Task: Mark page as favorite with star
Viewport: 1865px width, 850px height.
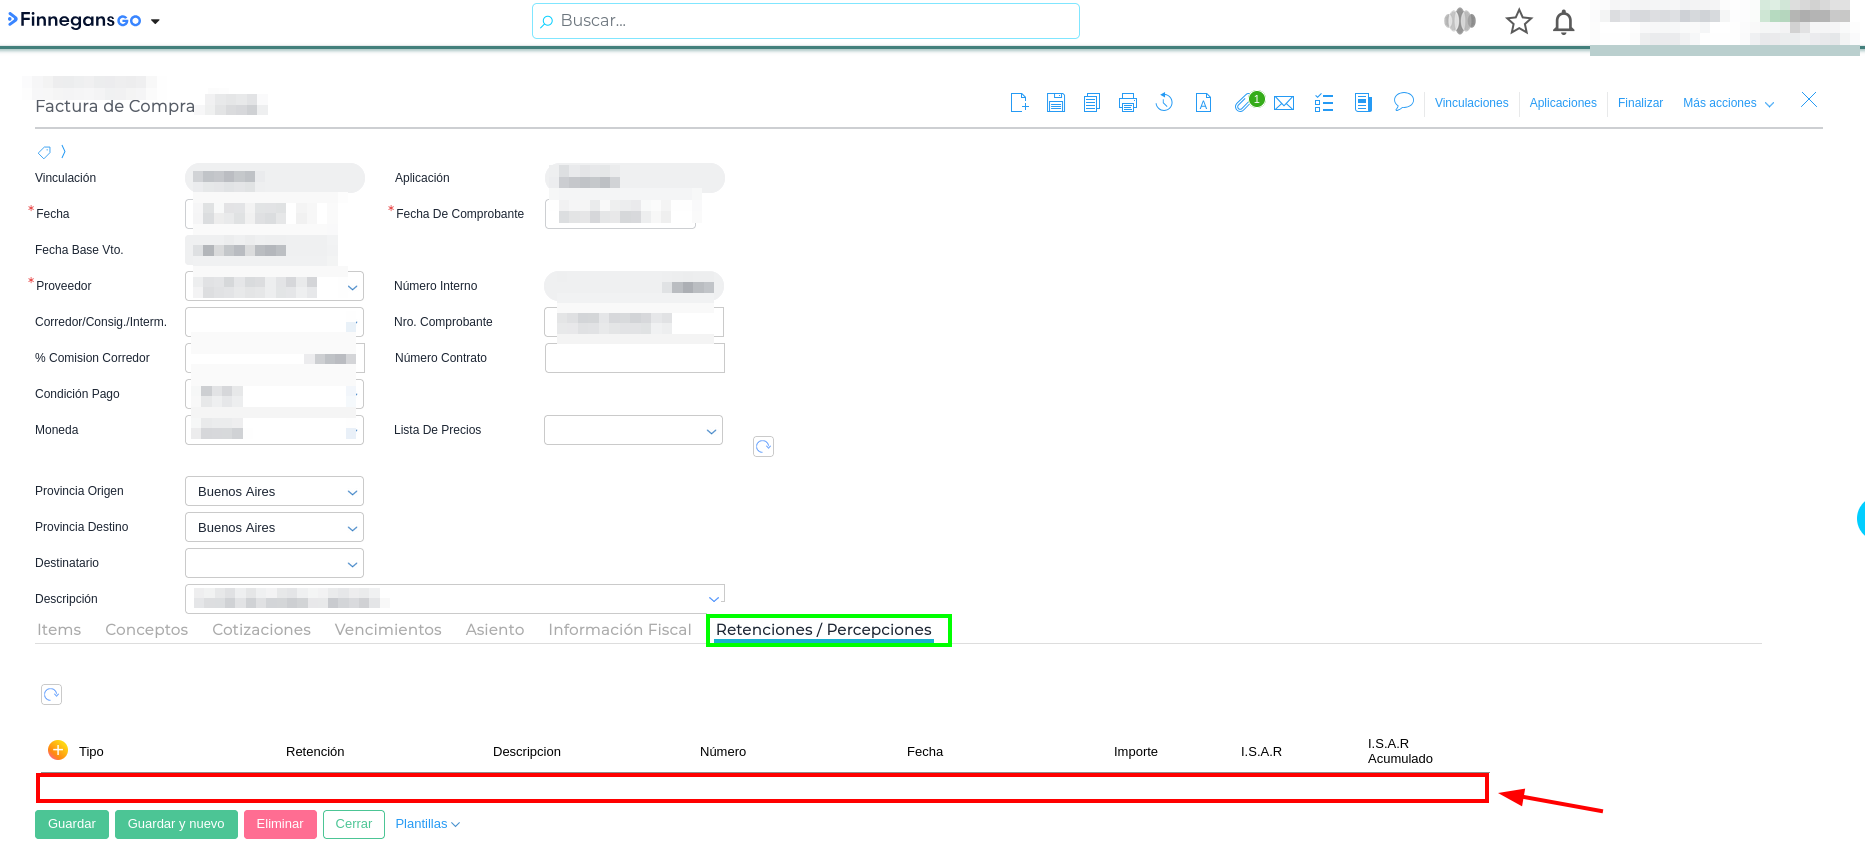Action: (x=1519, y=21)
